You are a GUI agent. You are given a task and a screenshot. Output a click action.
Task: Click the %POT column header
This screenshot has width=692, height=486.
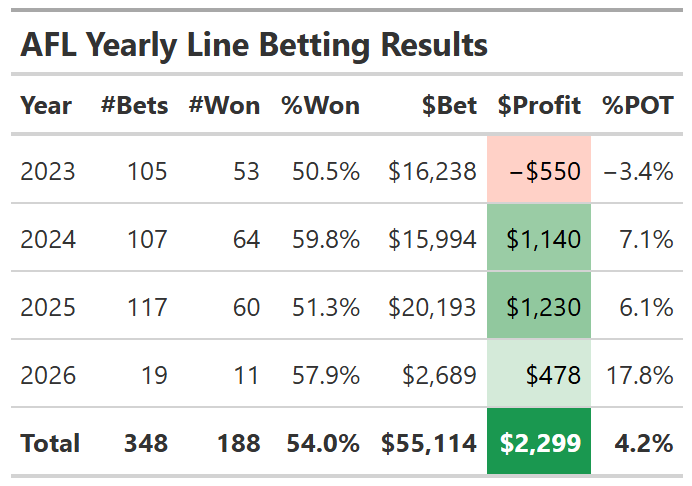(638, 105)
